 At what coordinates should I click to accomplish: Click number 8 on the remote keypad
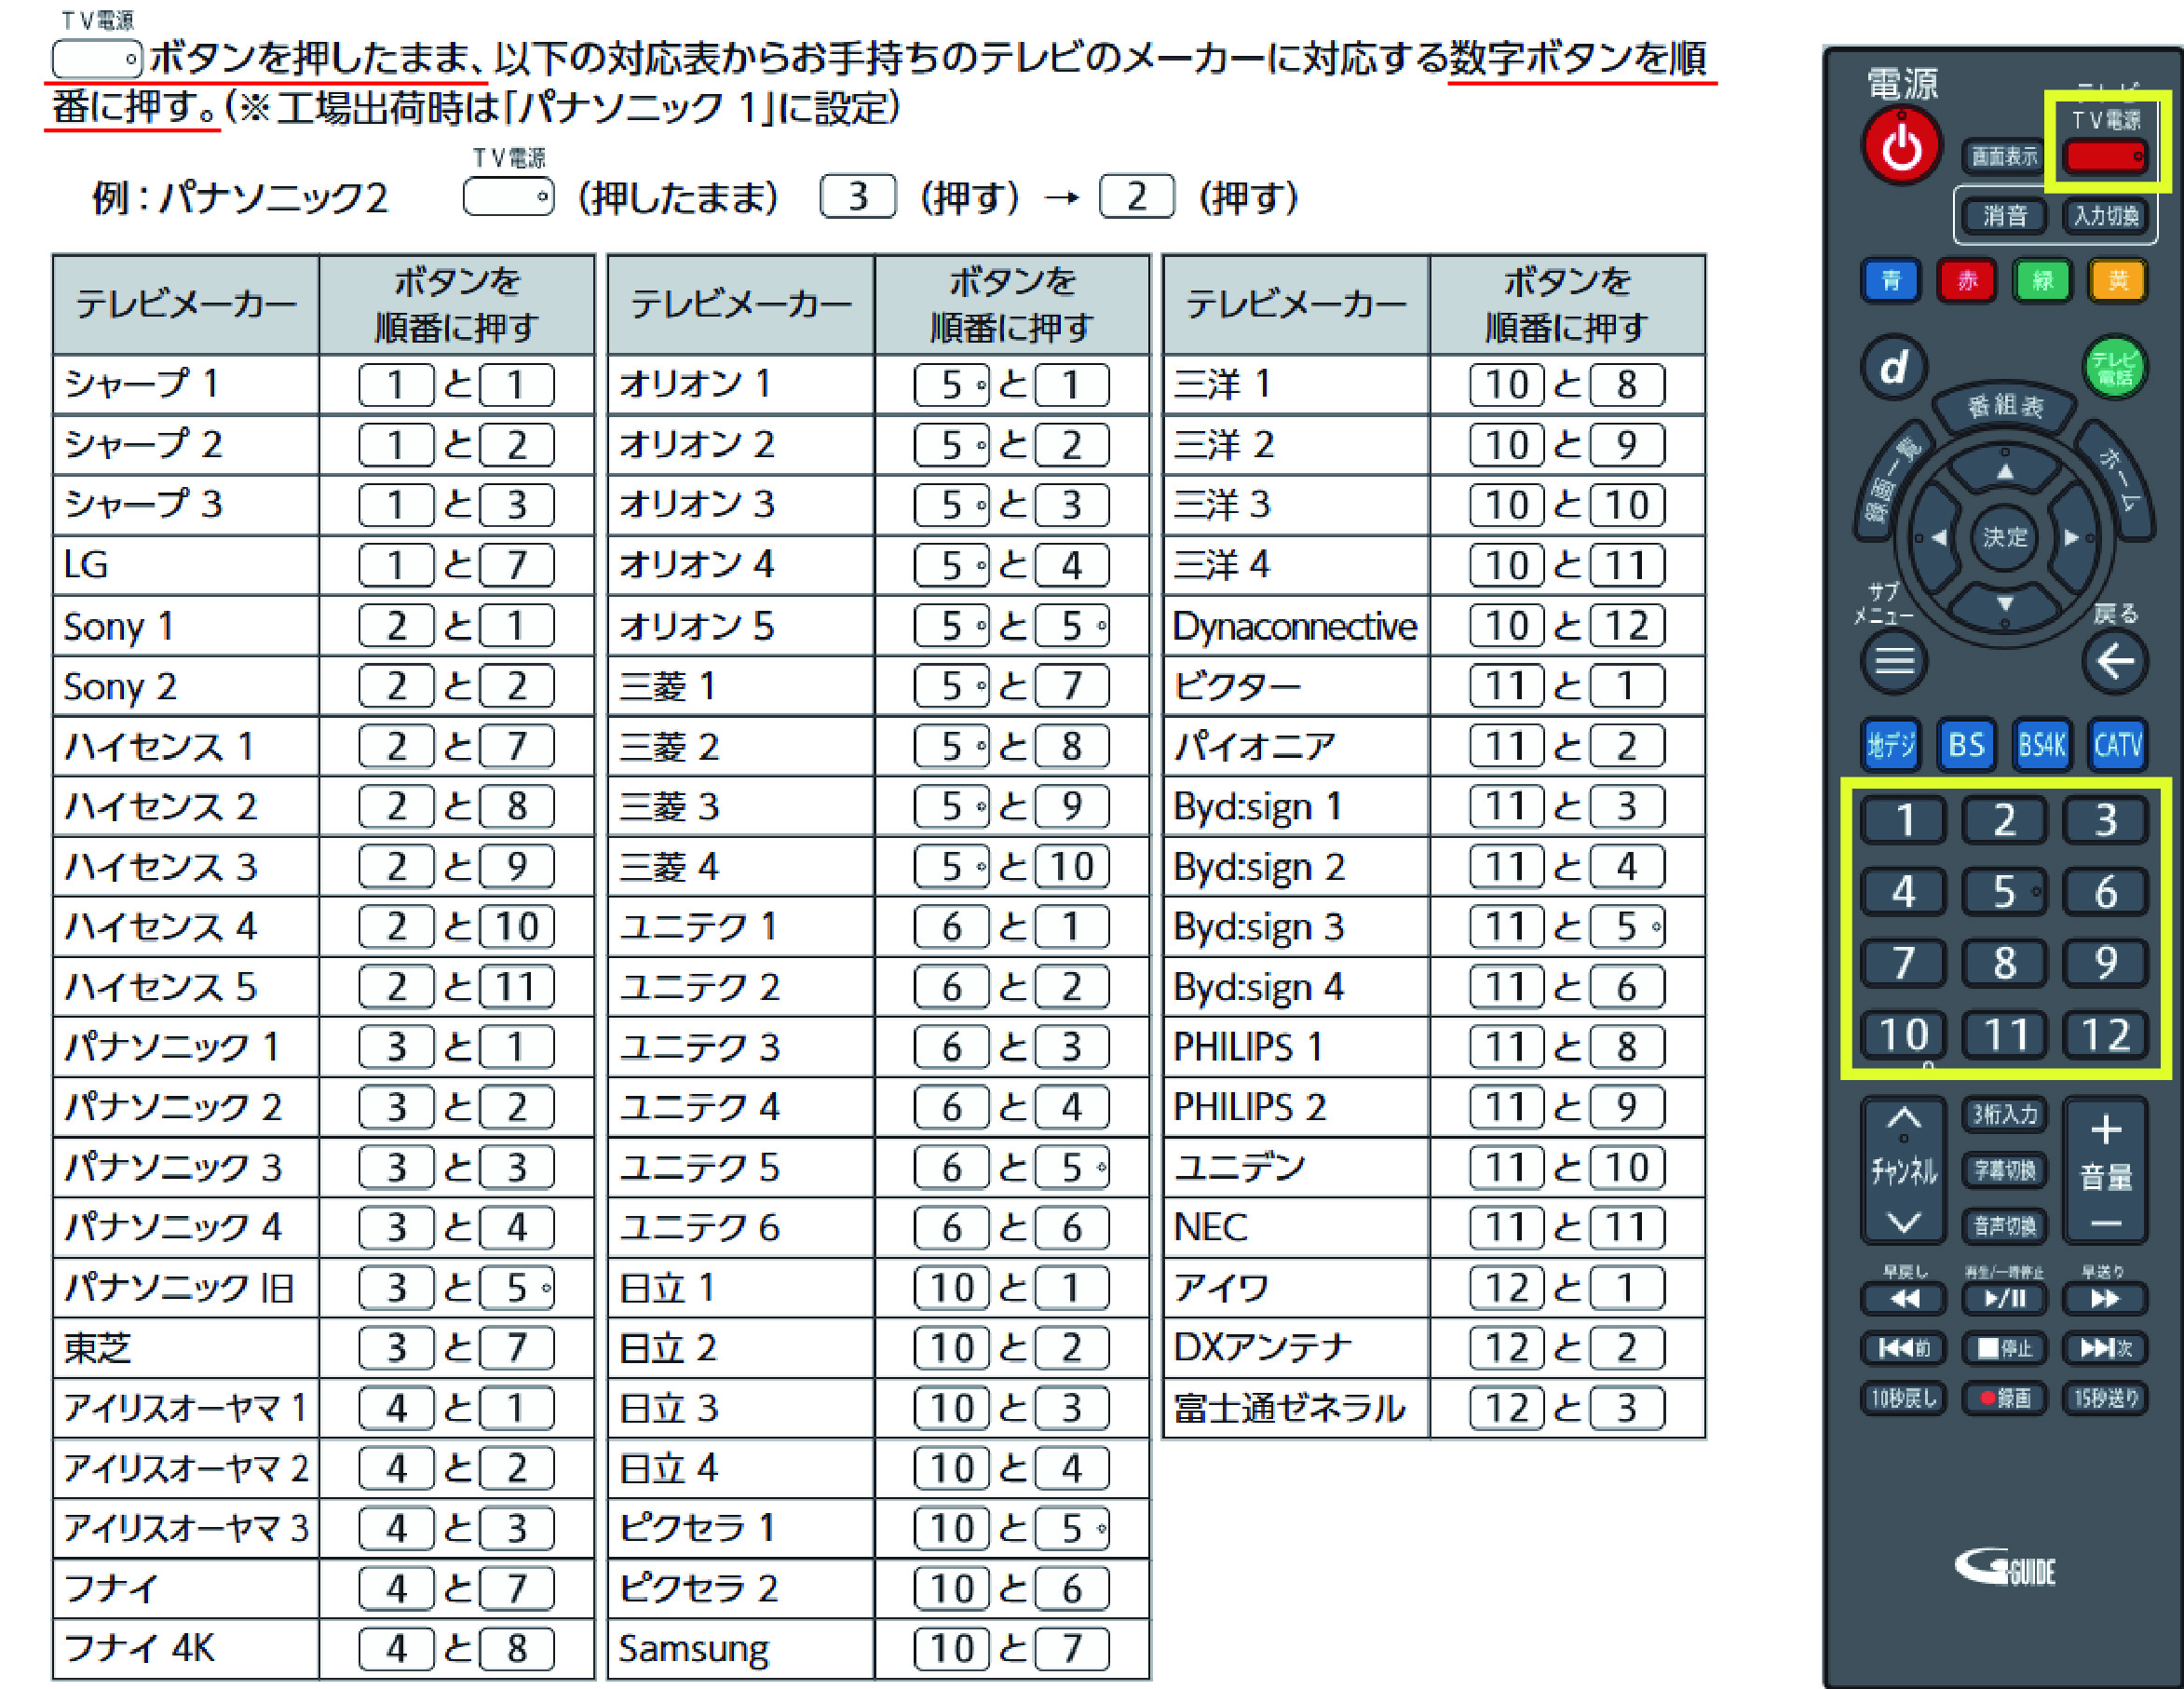click(2004, 962)
